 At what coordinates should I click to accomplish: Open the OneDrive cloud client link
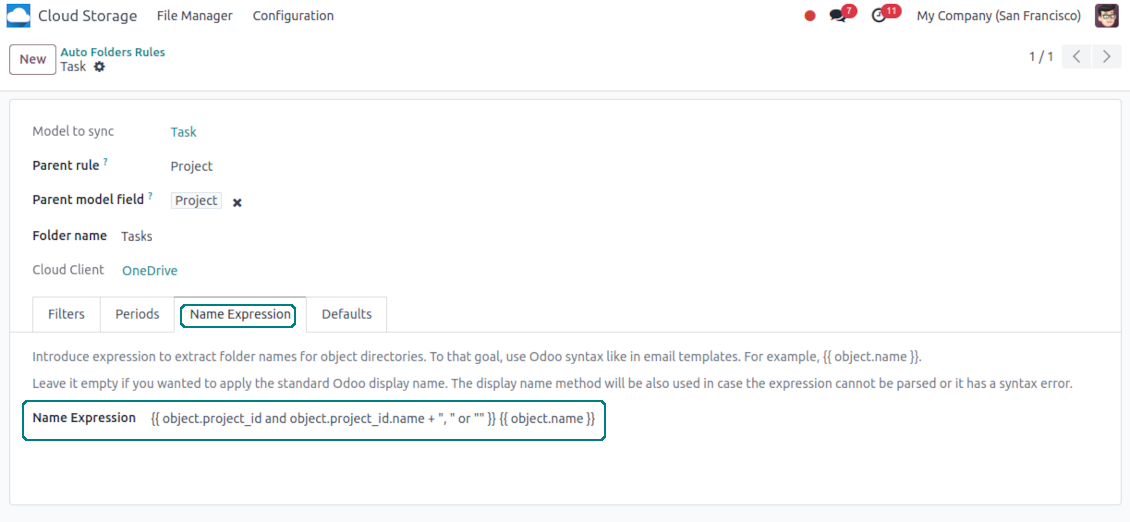click(150, 270)
